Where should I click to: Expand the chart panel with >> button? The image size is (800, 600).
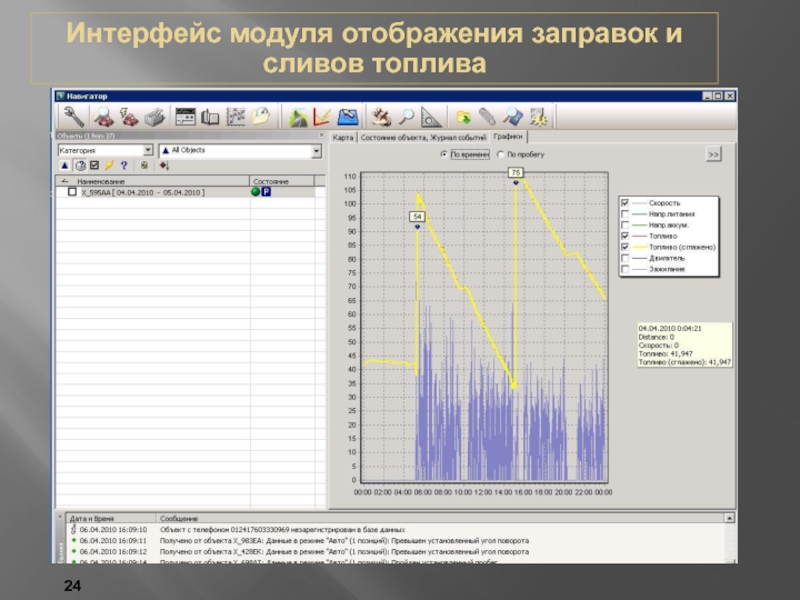click(713, 155)
